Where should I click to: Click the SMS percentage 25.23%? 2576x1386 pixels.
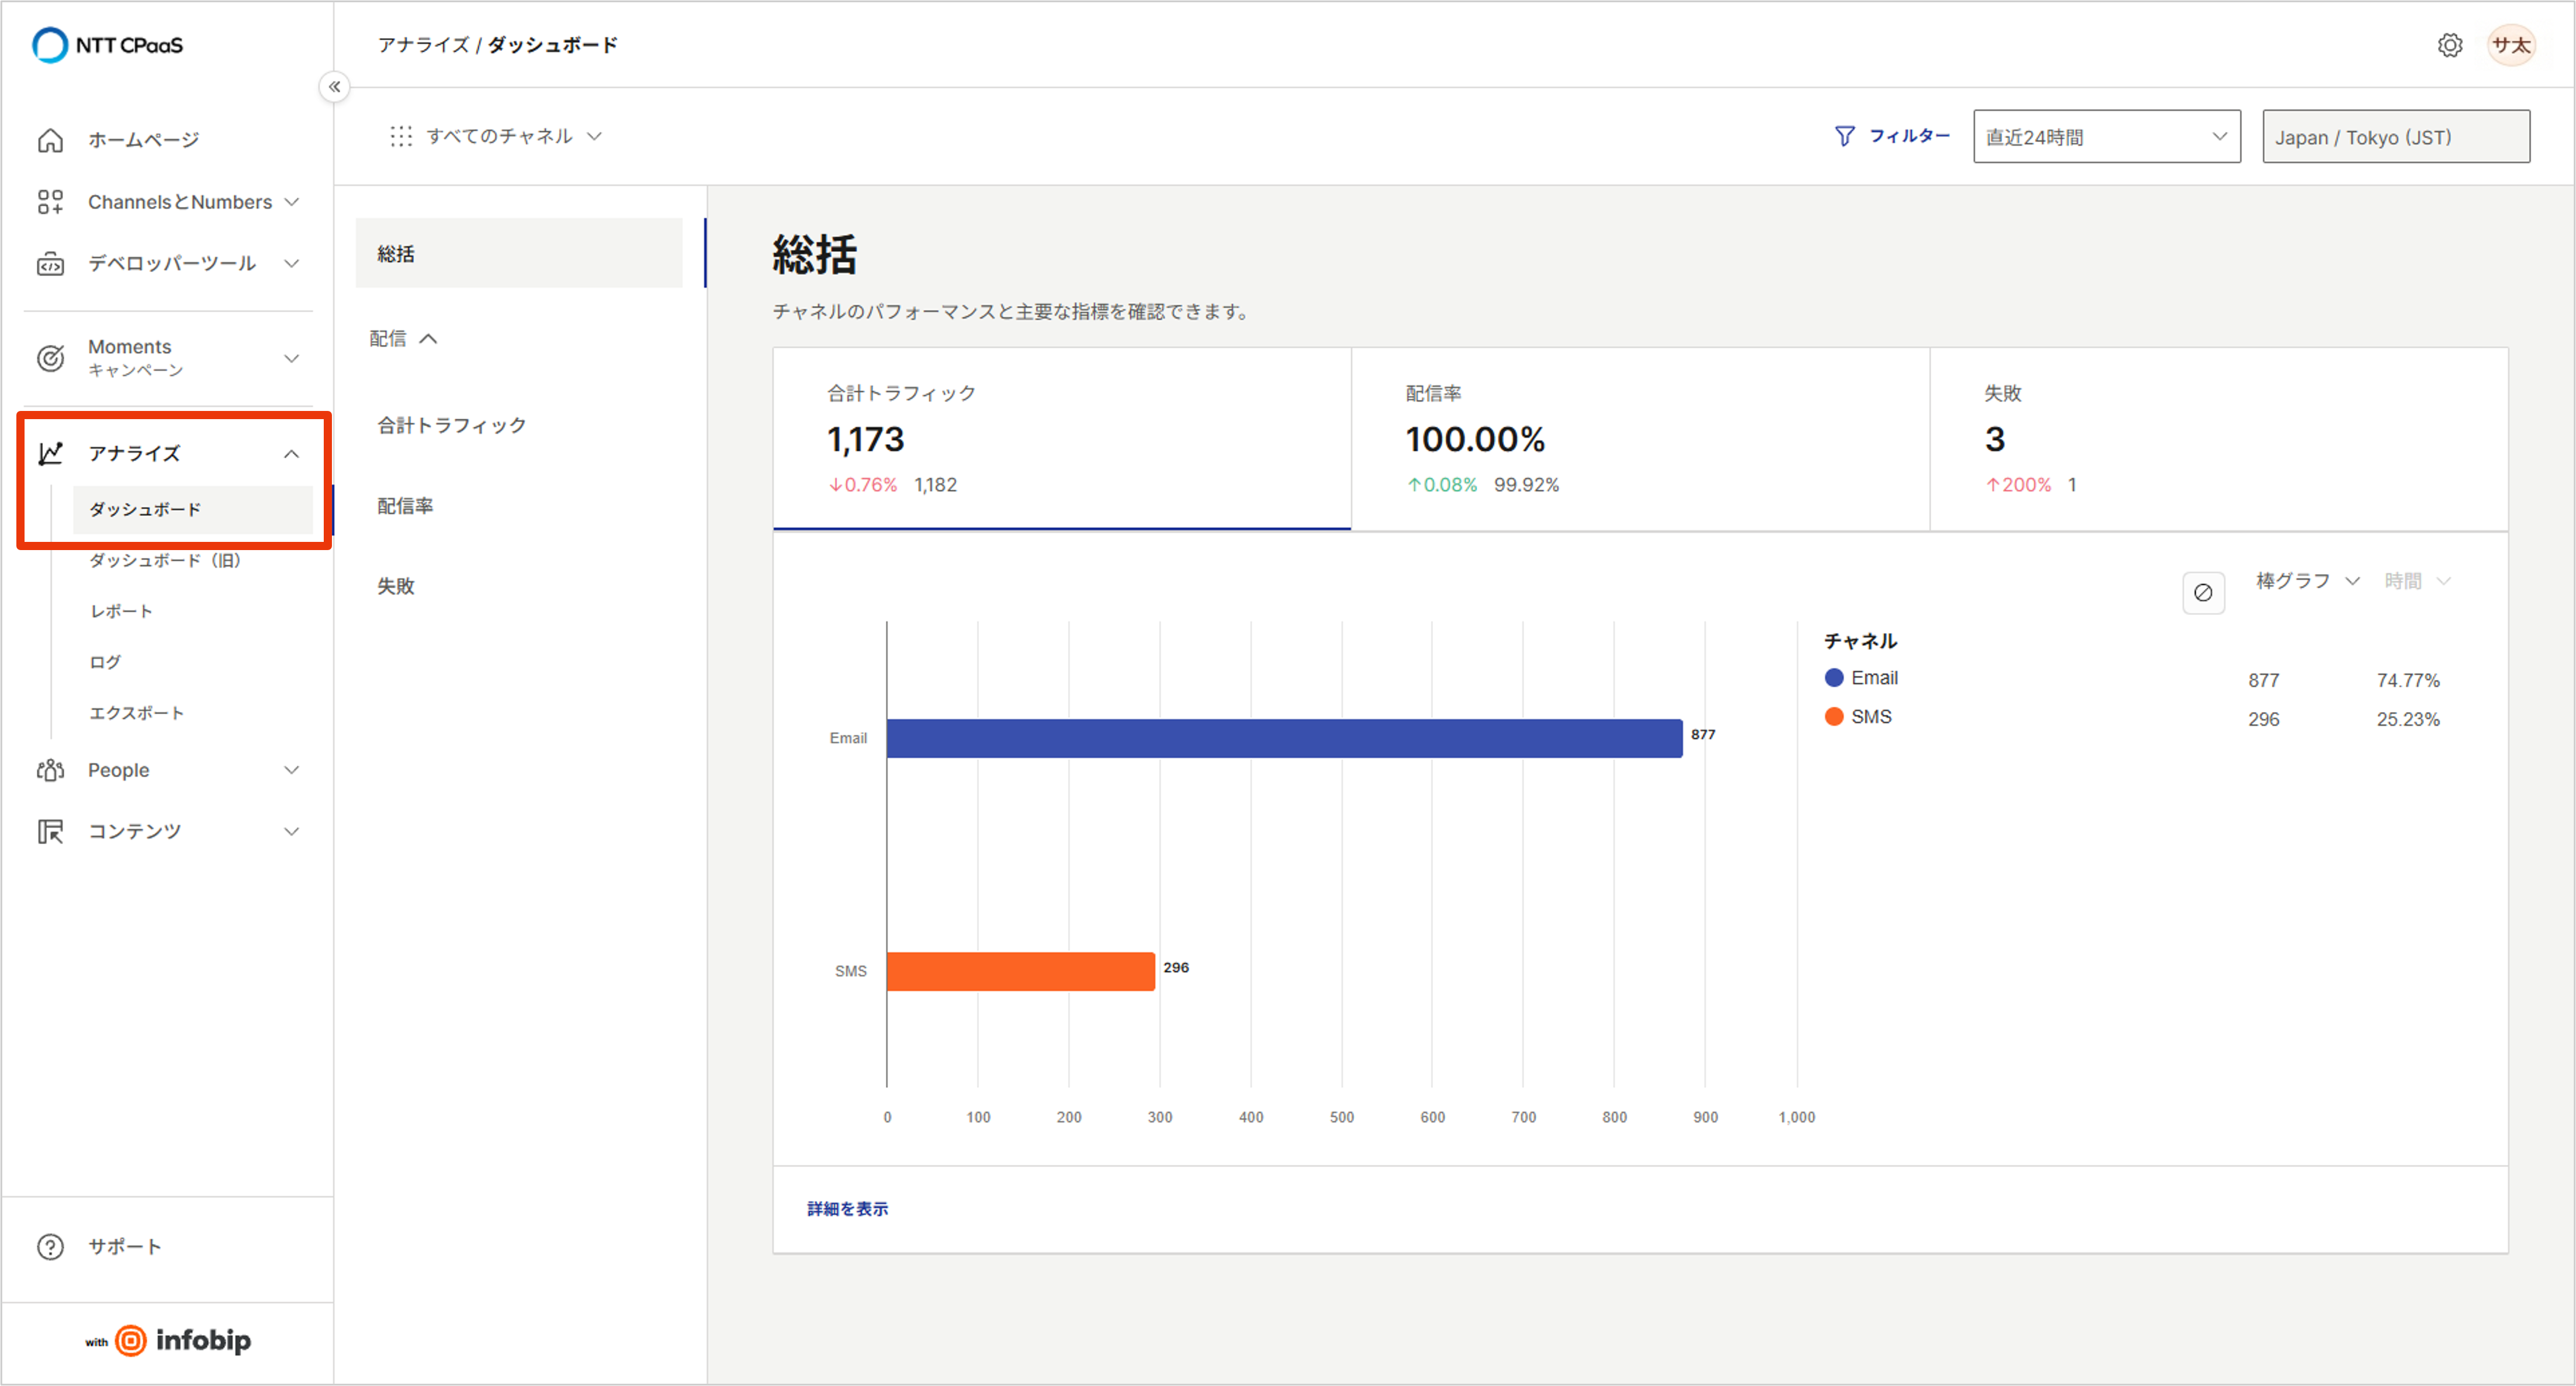(2408, 720)
